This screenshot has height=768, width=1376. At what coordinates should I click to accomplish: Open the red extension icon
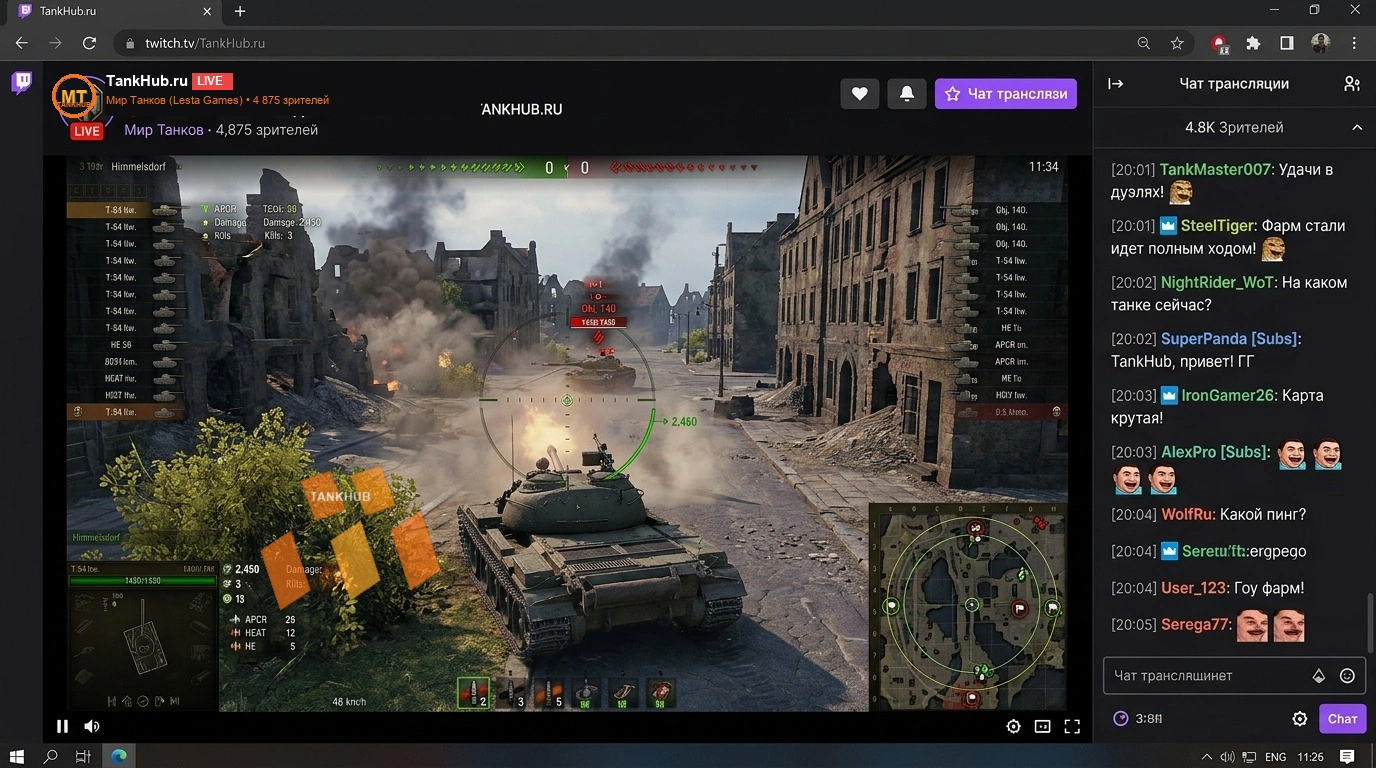click(x=1219, y=43)
